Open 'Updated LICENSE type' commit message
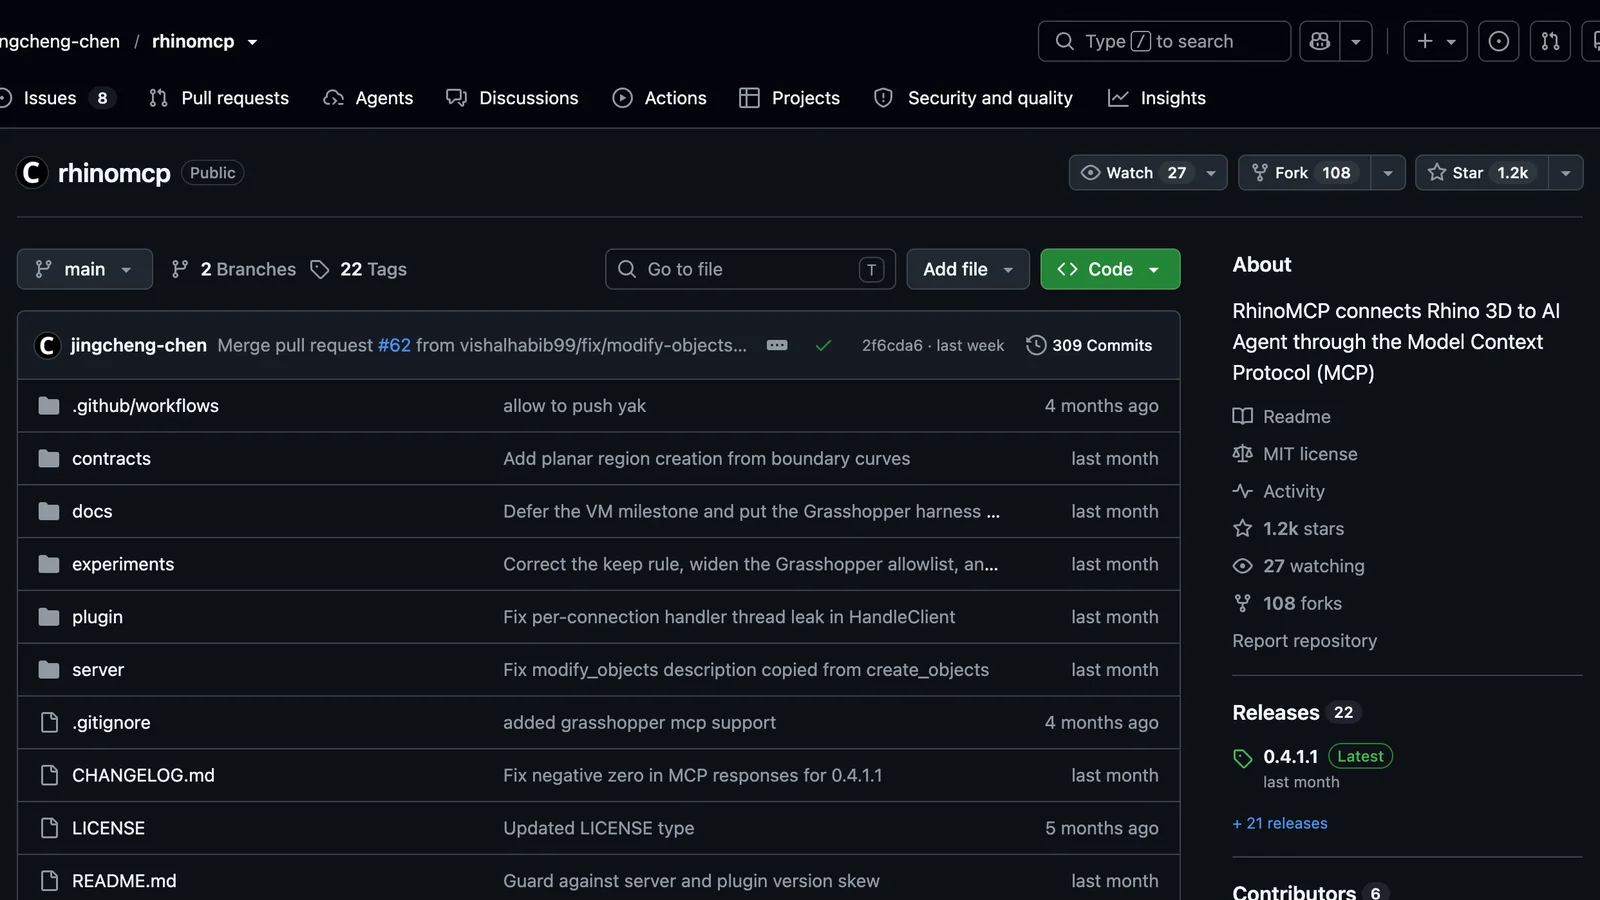1600x900 pixels. coord(598,828)
